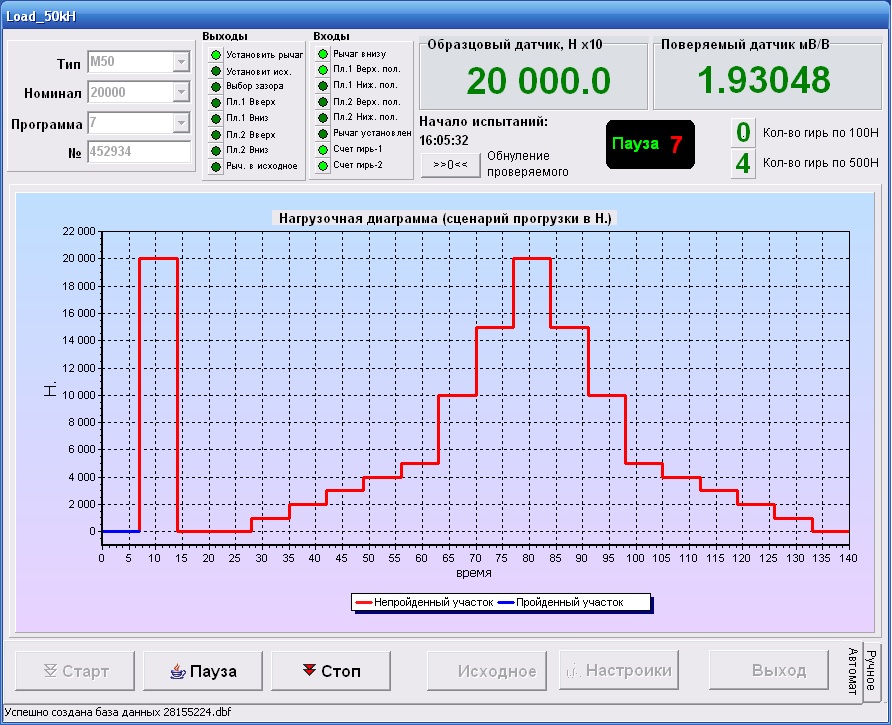Screen dimensions: 892x725
Task: Toggle the Пл.1 Вверх output indicator
Action: pos(215,102)
